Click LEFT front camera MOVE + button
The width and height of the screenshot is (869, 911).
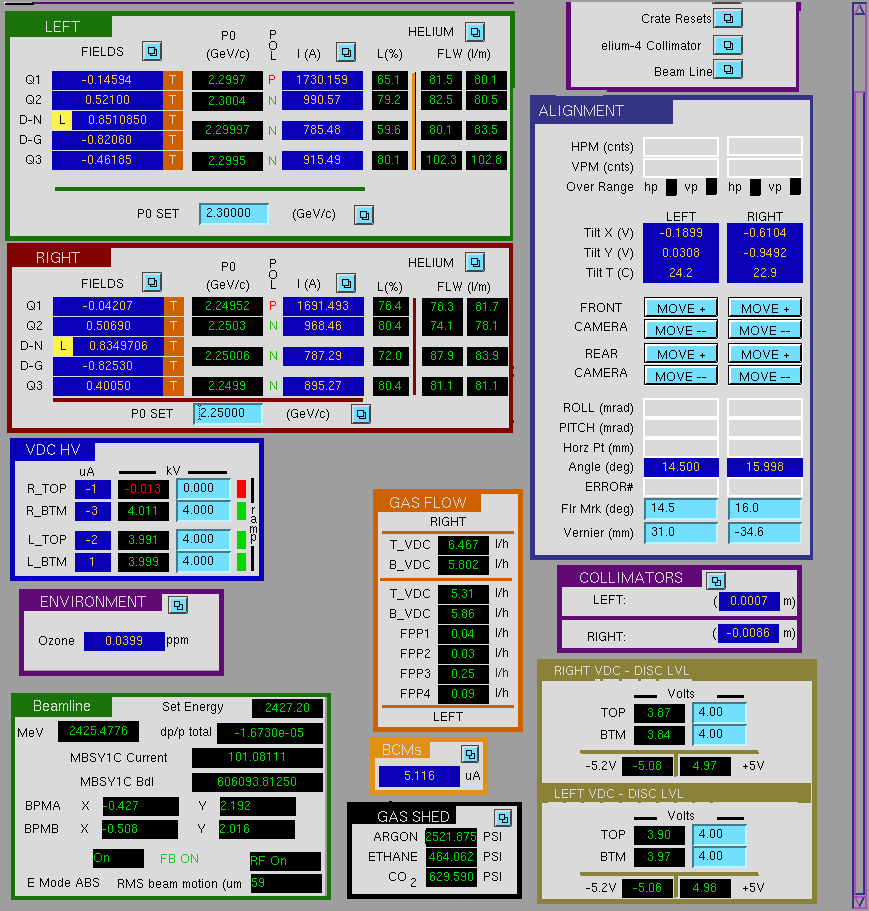tap(681, 308)
